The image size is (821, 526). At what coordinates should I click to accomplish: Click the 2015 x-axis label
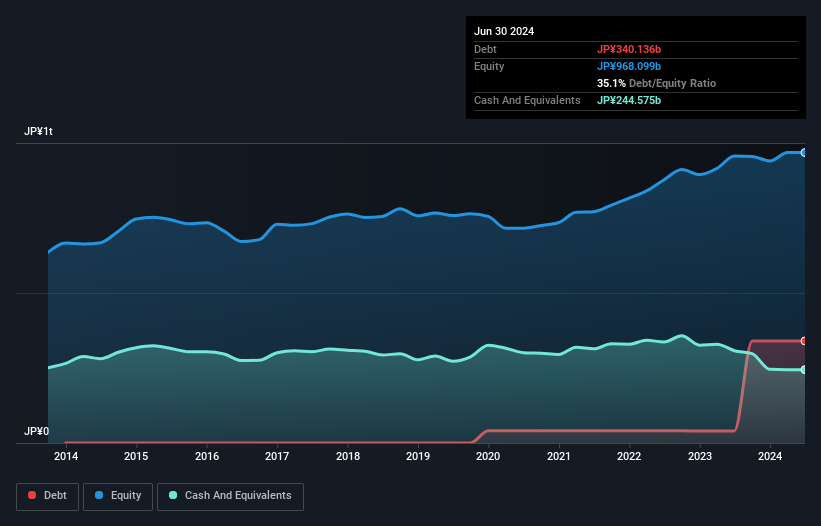point(136,456)
